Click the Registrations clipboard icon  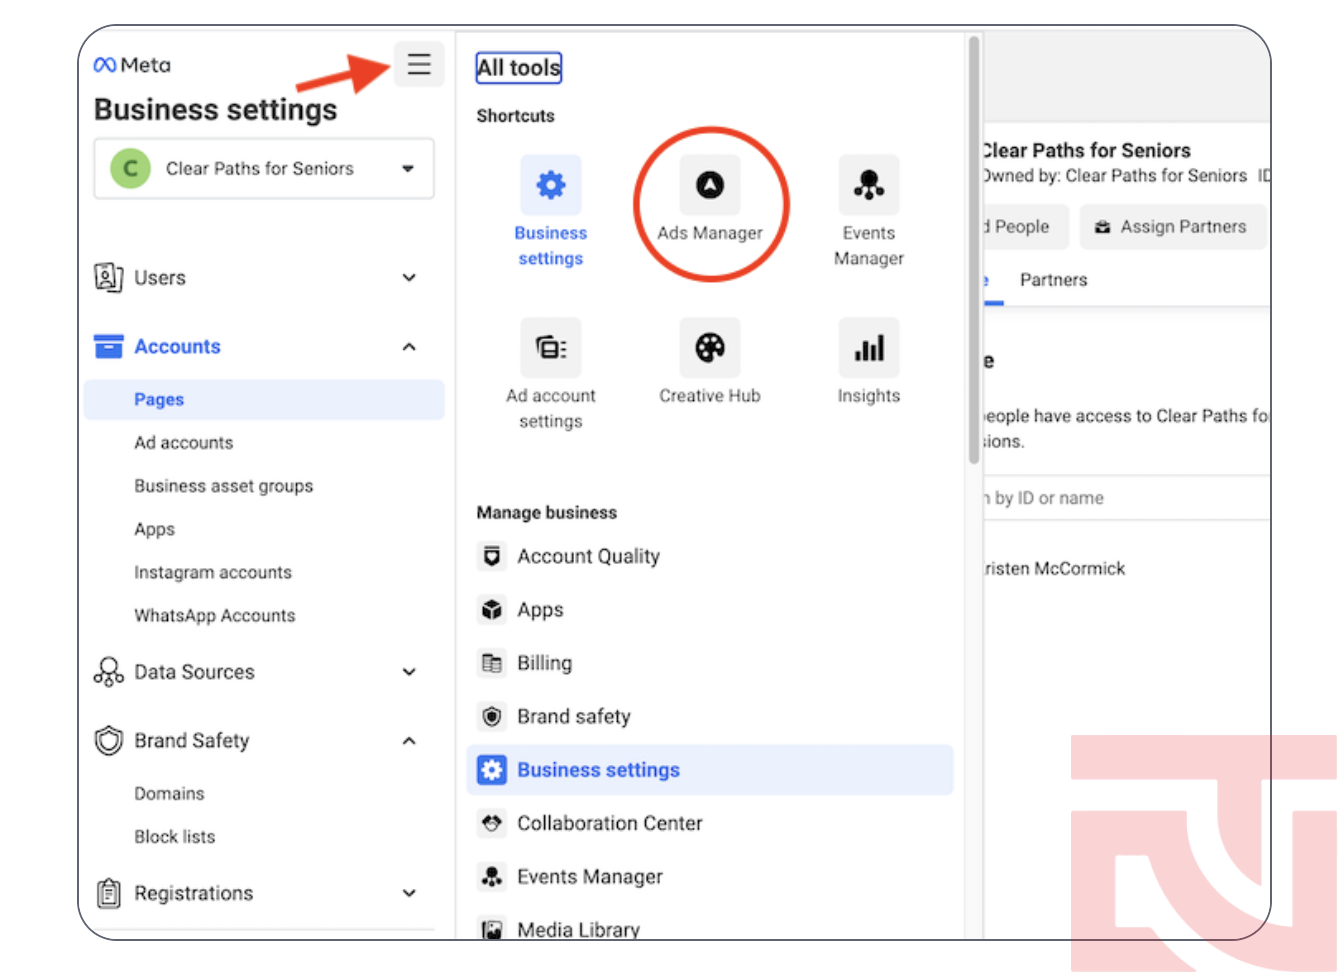[108, 893]
